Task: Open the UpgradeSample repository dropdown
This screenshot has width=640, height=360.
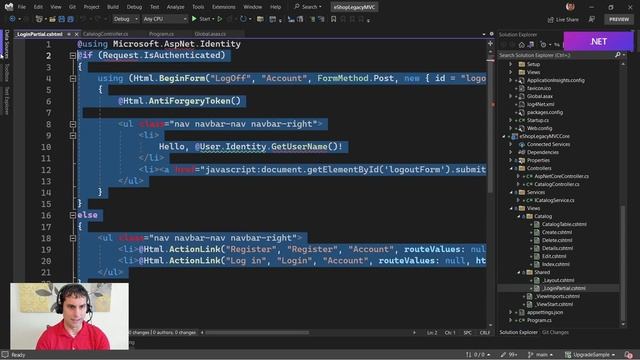Action: point(590,355)
